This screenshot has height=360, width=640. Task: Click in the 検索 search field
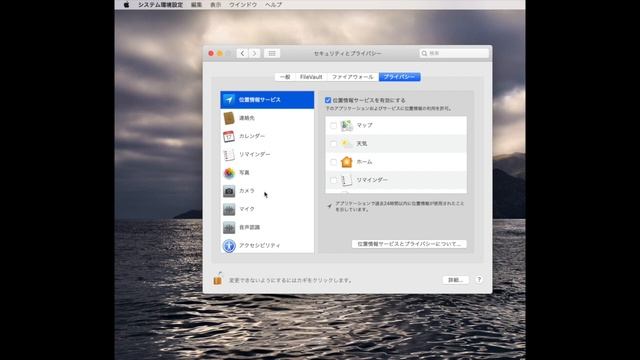tap(454, 53)
